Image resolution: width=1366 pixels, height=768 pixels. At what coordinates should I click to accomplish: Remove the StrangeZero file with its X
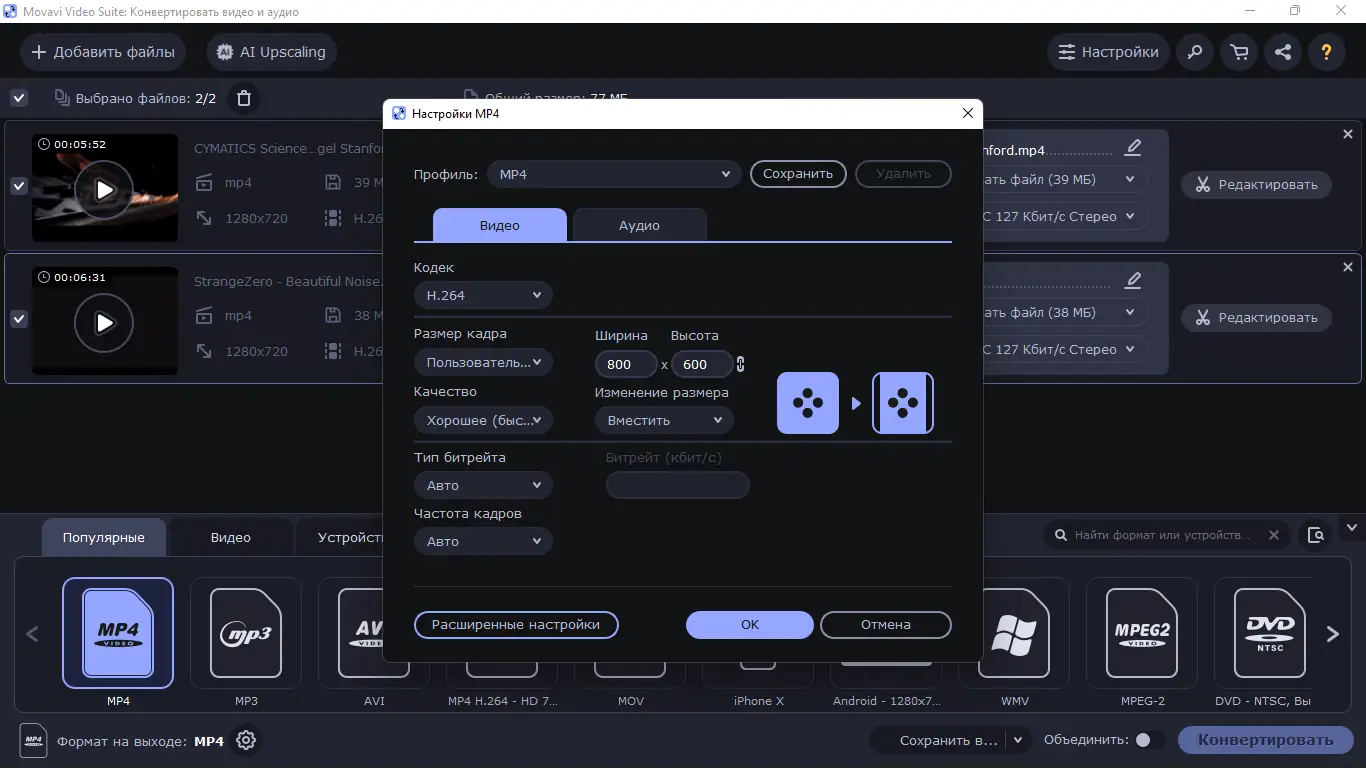pyautogui.click(x=1348, y=267)
